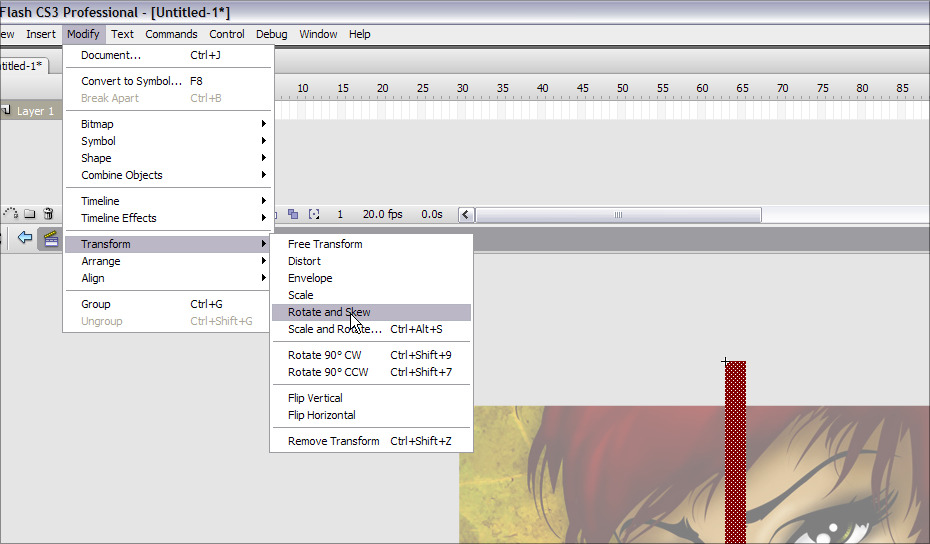Open the Commands menu

tap(171, 34)
